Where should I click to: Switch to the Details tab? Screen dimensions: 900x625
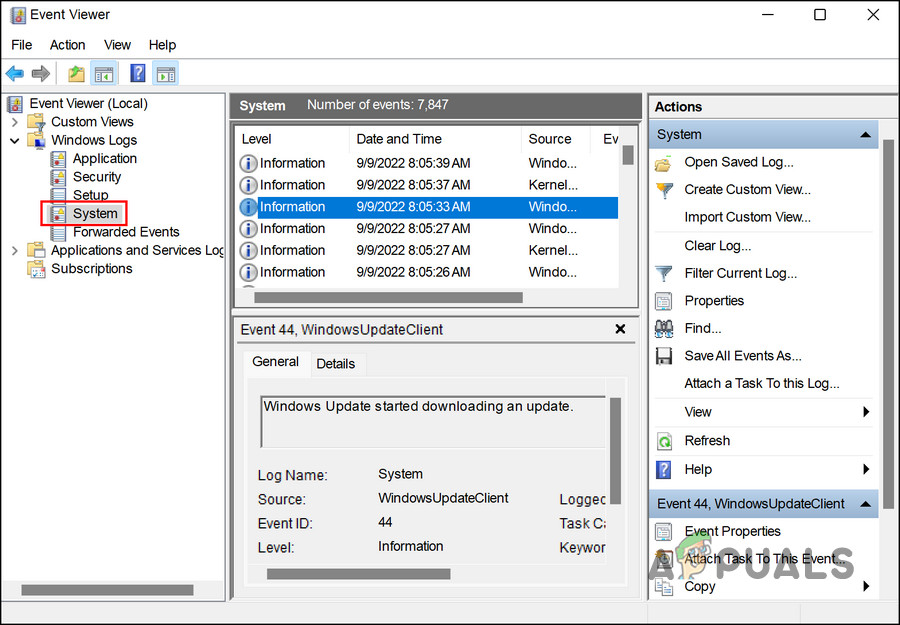336,364
